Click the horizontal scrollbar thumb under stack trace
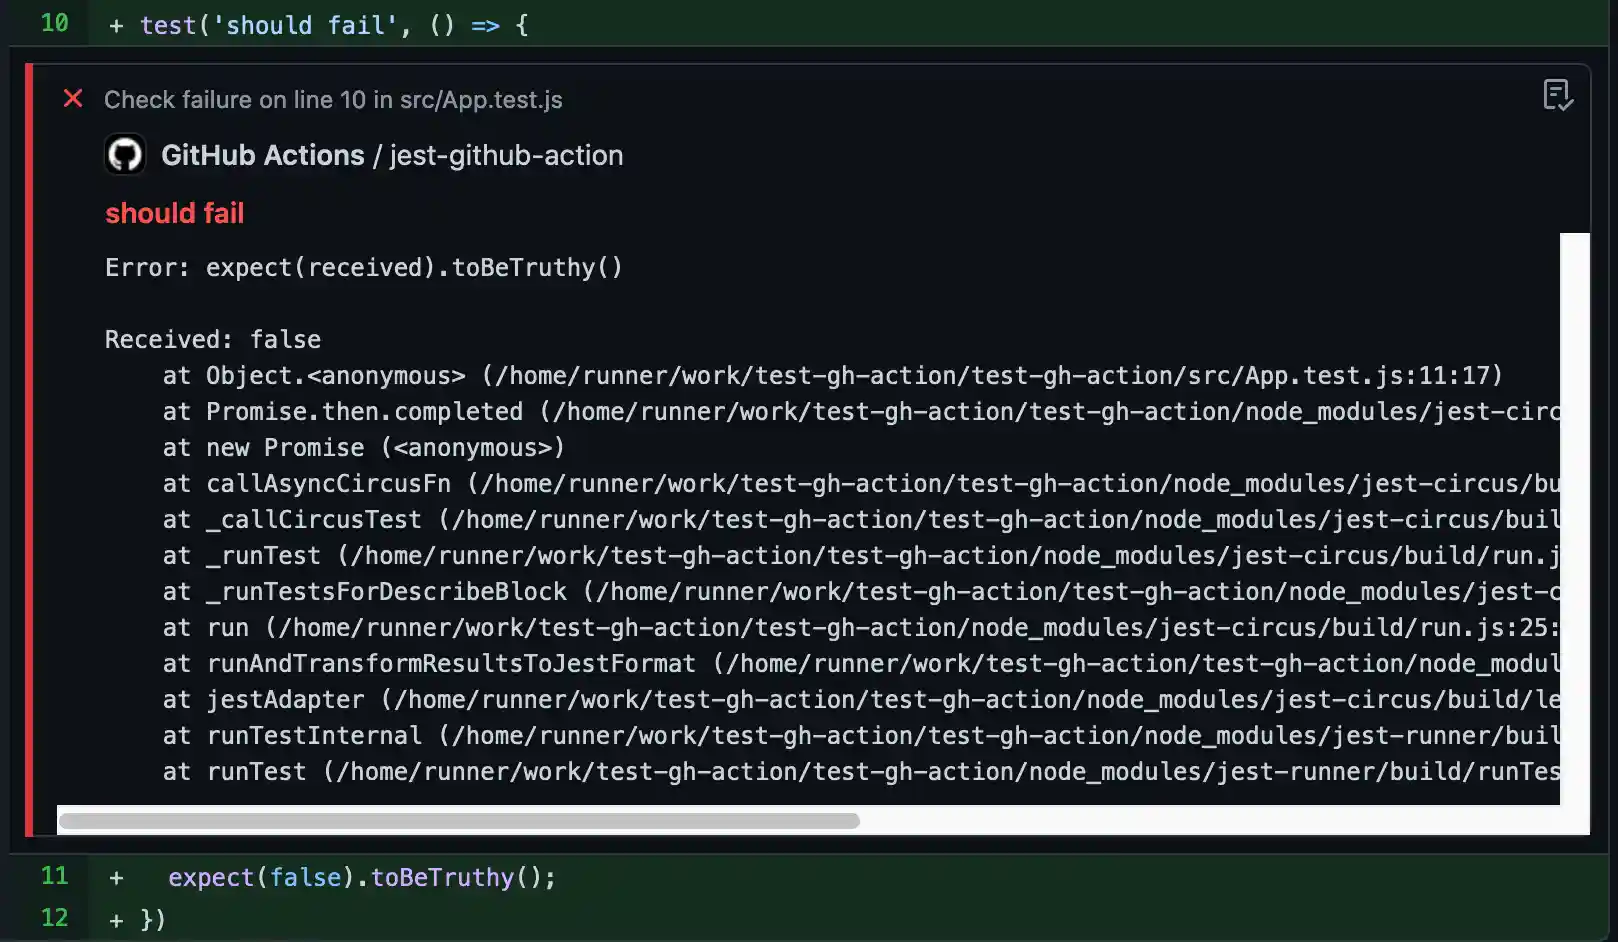The width and height of the screenshot is (1618, 942). [x=459, y=821]
